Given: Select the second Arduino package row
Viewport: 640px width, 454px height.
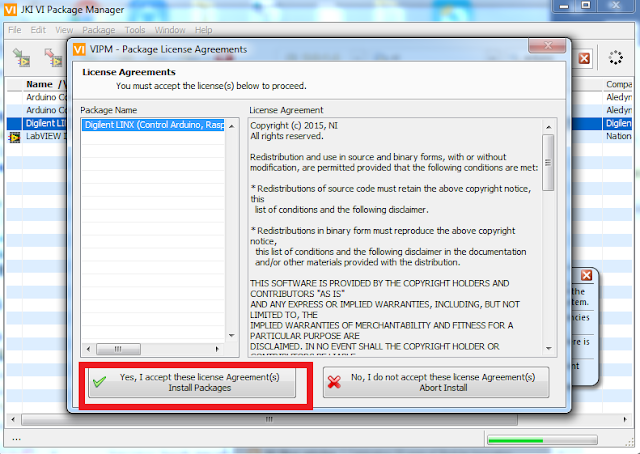Looking at the screenshot, I should [46, 110].
